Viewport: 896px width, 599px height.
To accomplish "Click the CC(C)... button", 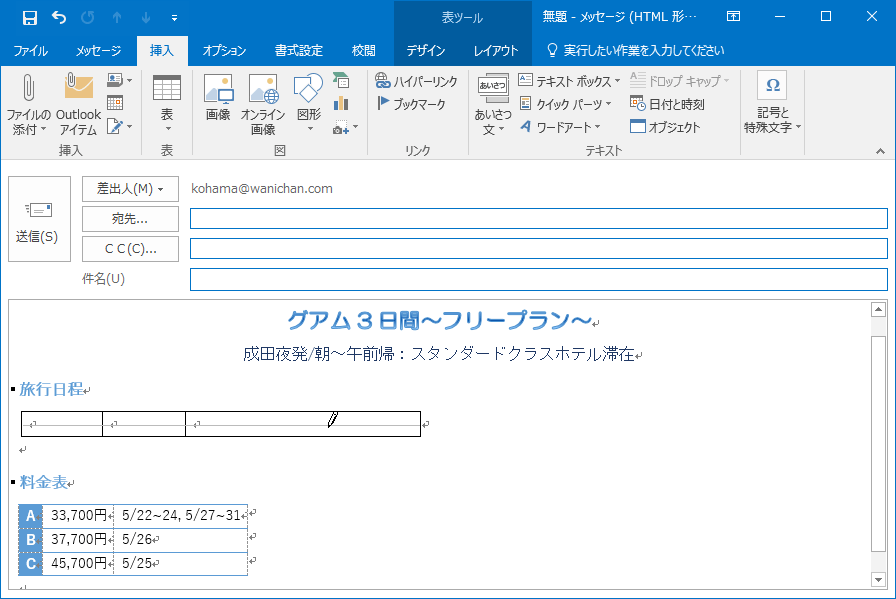I will click(x=130, y=249).
